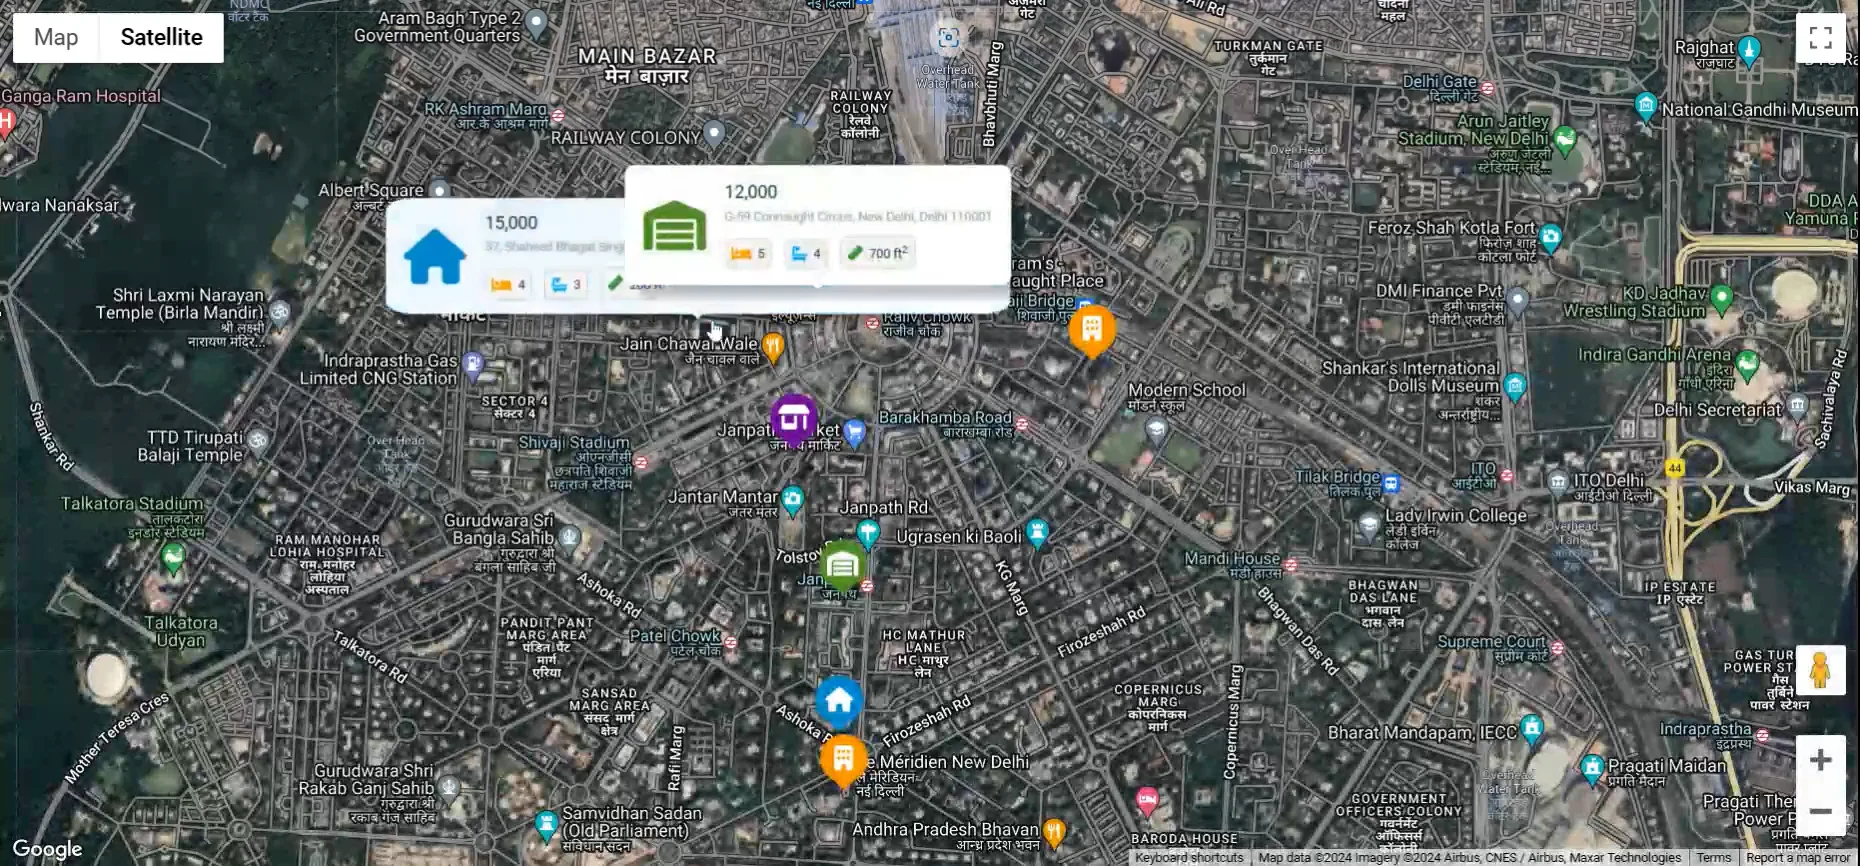
Task: Click the Janpath Market shopping bag pin
Action: pos(854,432)
